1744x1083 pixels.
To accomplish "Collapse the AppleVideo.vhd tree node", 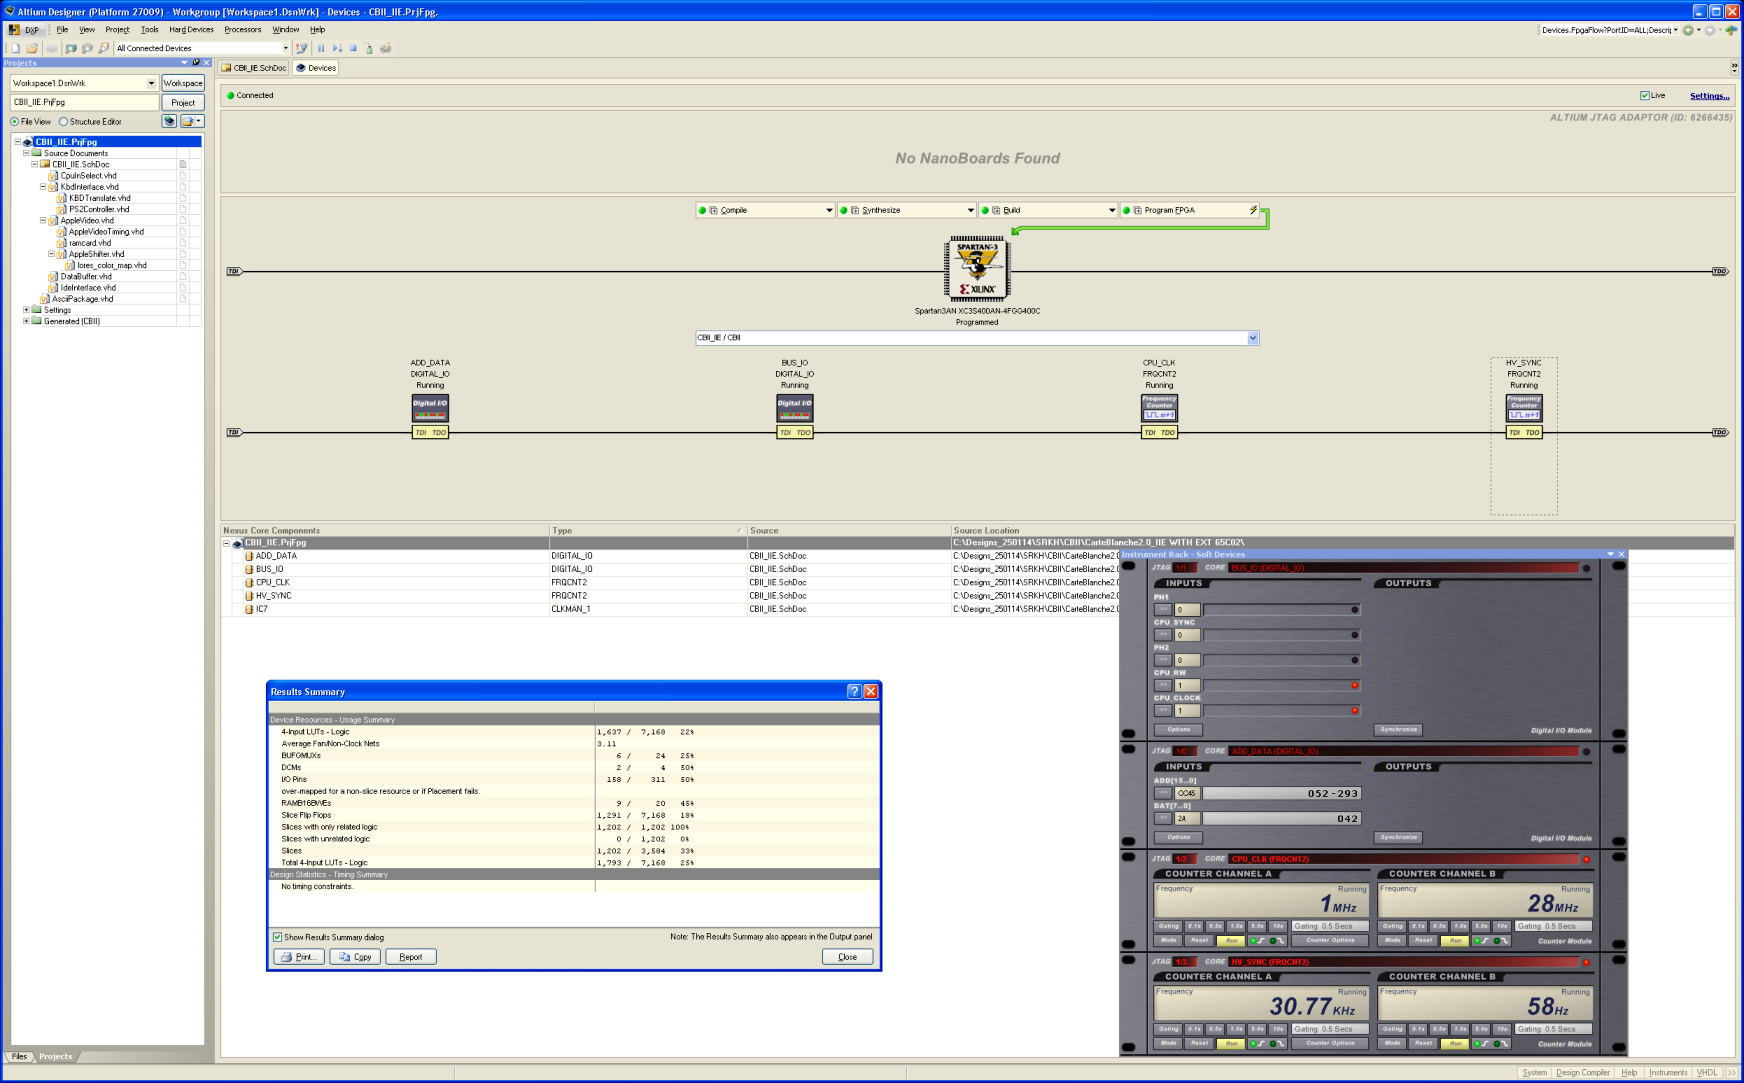I will (43, 220).
